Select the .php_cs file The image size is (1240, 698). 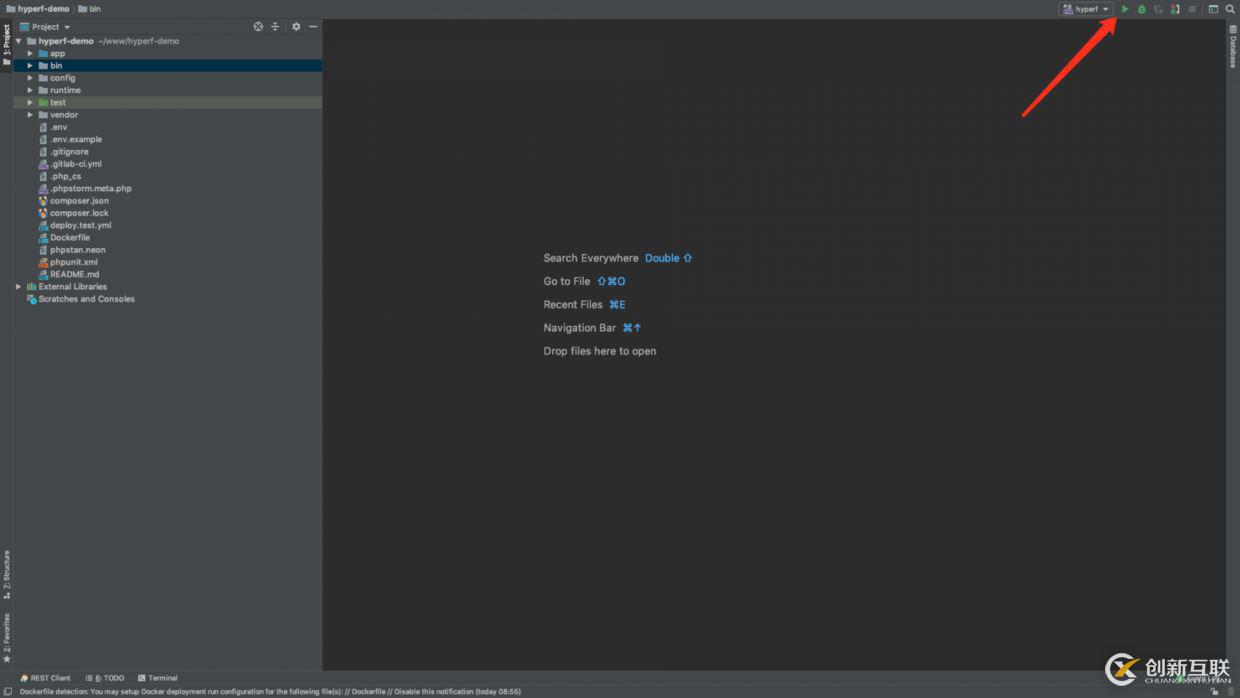point(66,176)
